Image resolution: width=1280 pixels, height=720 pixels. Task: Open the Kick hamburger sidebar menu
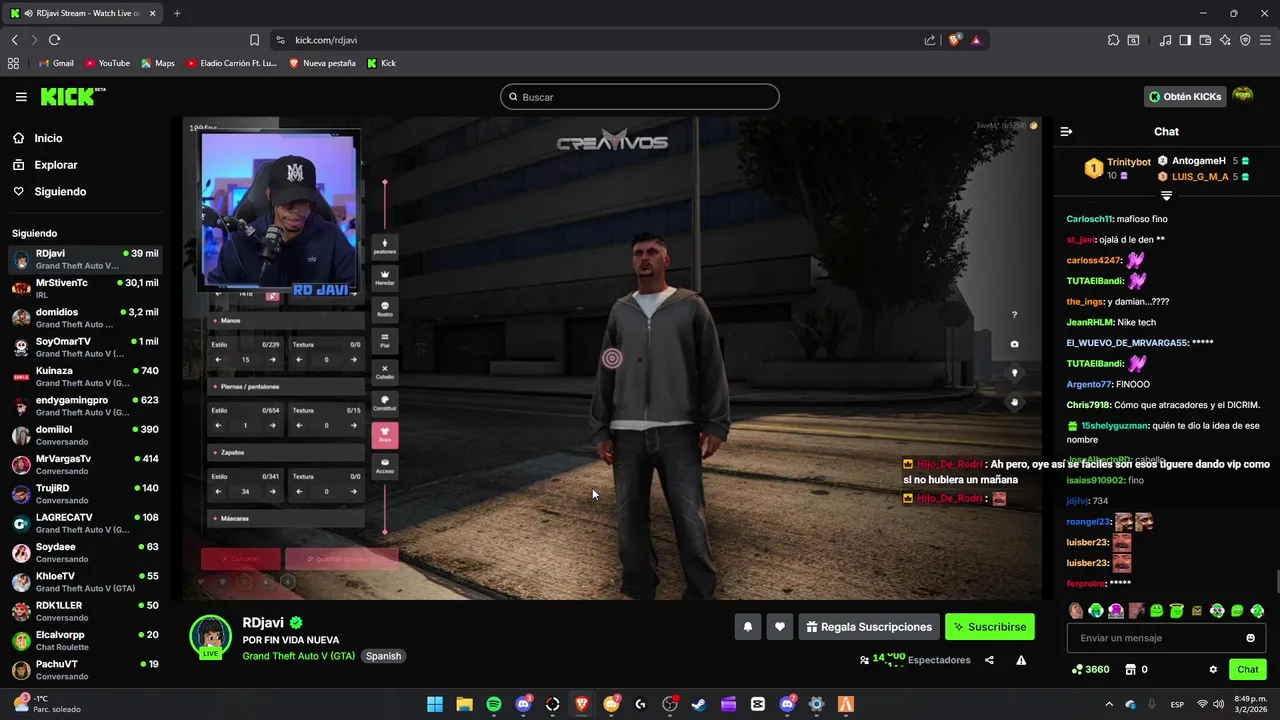click(x=21, y=97)
